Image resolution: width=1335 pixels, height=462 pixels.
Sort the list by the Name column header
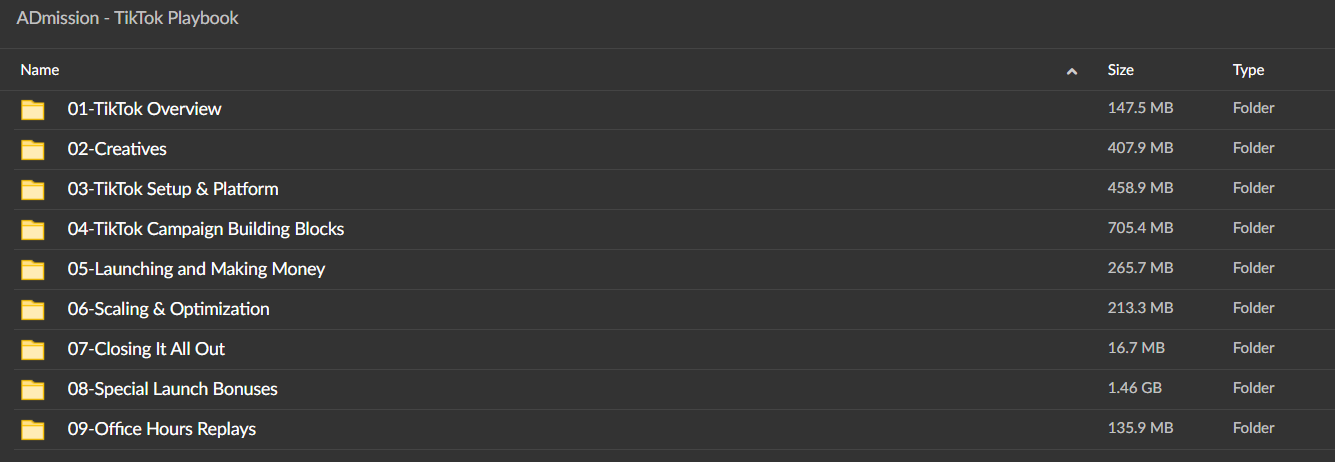(x=40, y=70)
